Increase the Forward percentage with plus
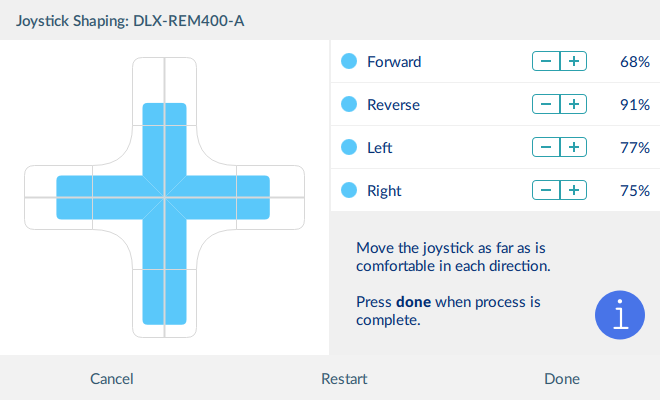660x400 pixels. coord(573,61)
